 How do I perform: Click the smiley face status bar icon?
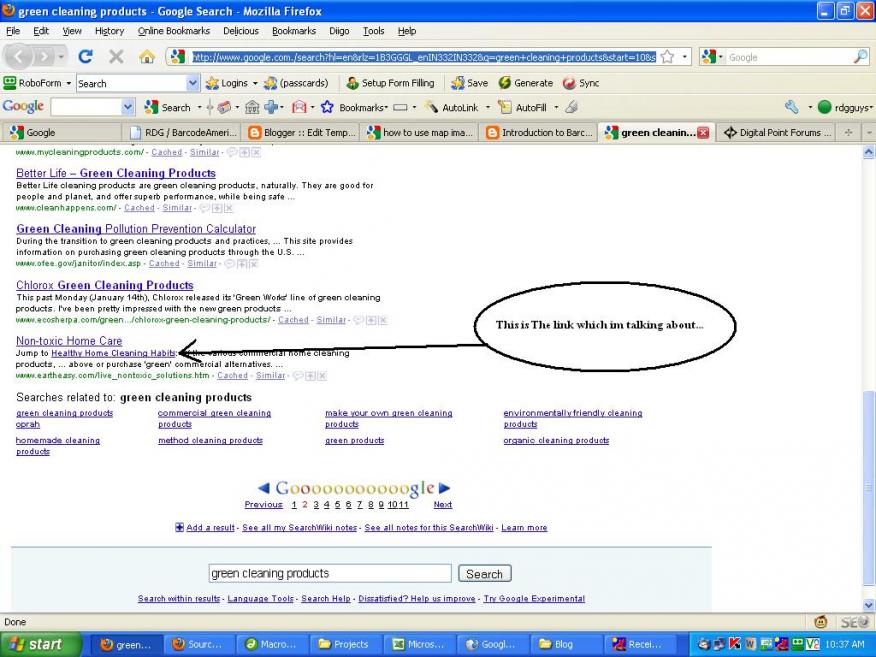tap(820, 622)
